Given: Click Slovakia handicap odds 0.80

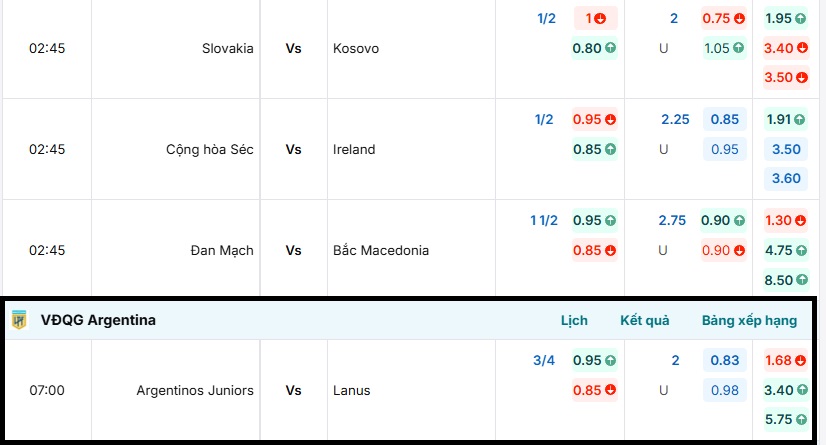Looking at the screenshot, I should 594,47.
